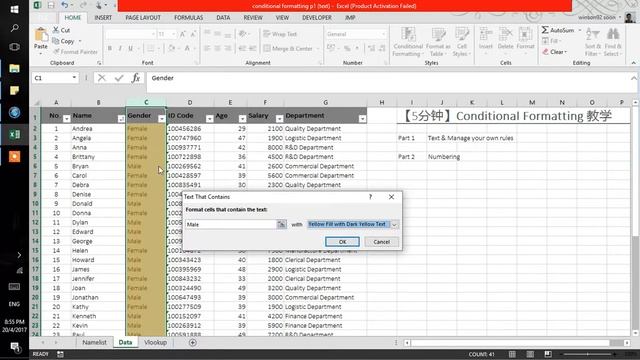Open Sort & Filter in Editing group
The width and height of the screenshot is (640, 360).
point(593,42)
